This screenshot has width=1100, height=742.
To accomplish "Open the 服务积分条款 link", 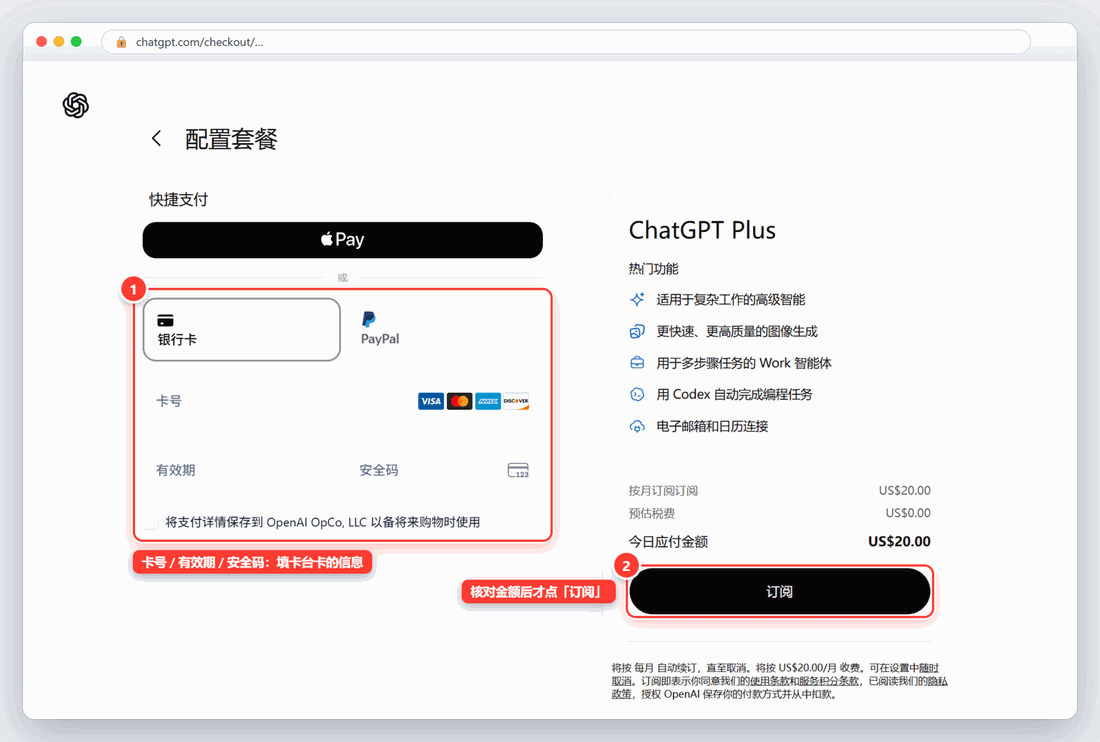I will pyautogui.click(x=827, y=681).
